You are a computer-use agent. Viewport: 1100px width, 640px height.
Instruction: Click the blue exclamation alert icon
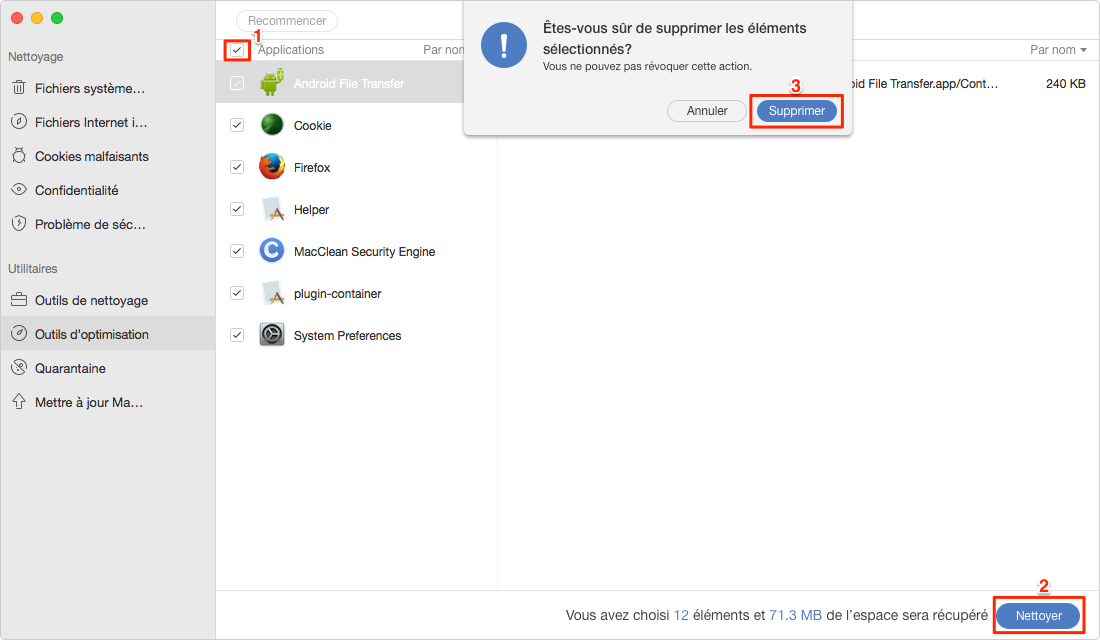click(504, 45)
